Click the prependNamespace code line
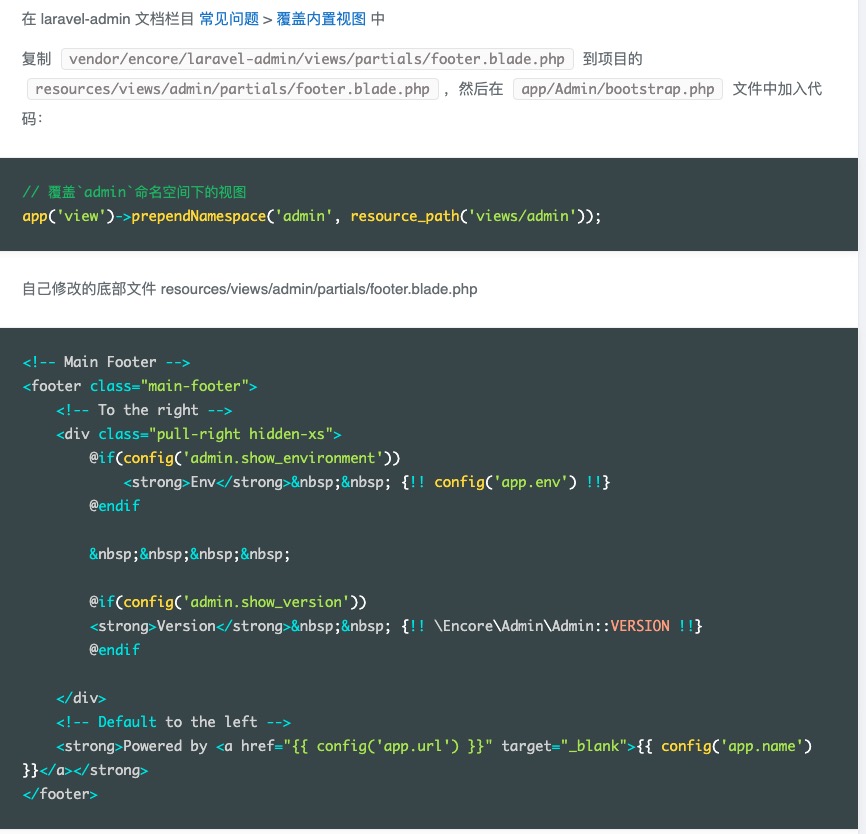866x834 pixels. point(311,216)
